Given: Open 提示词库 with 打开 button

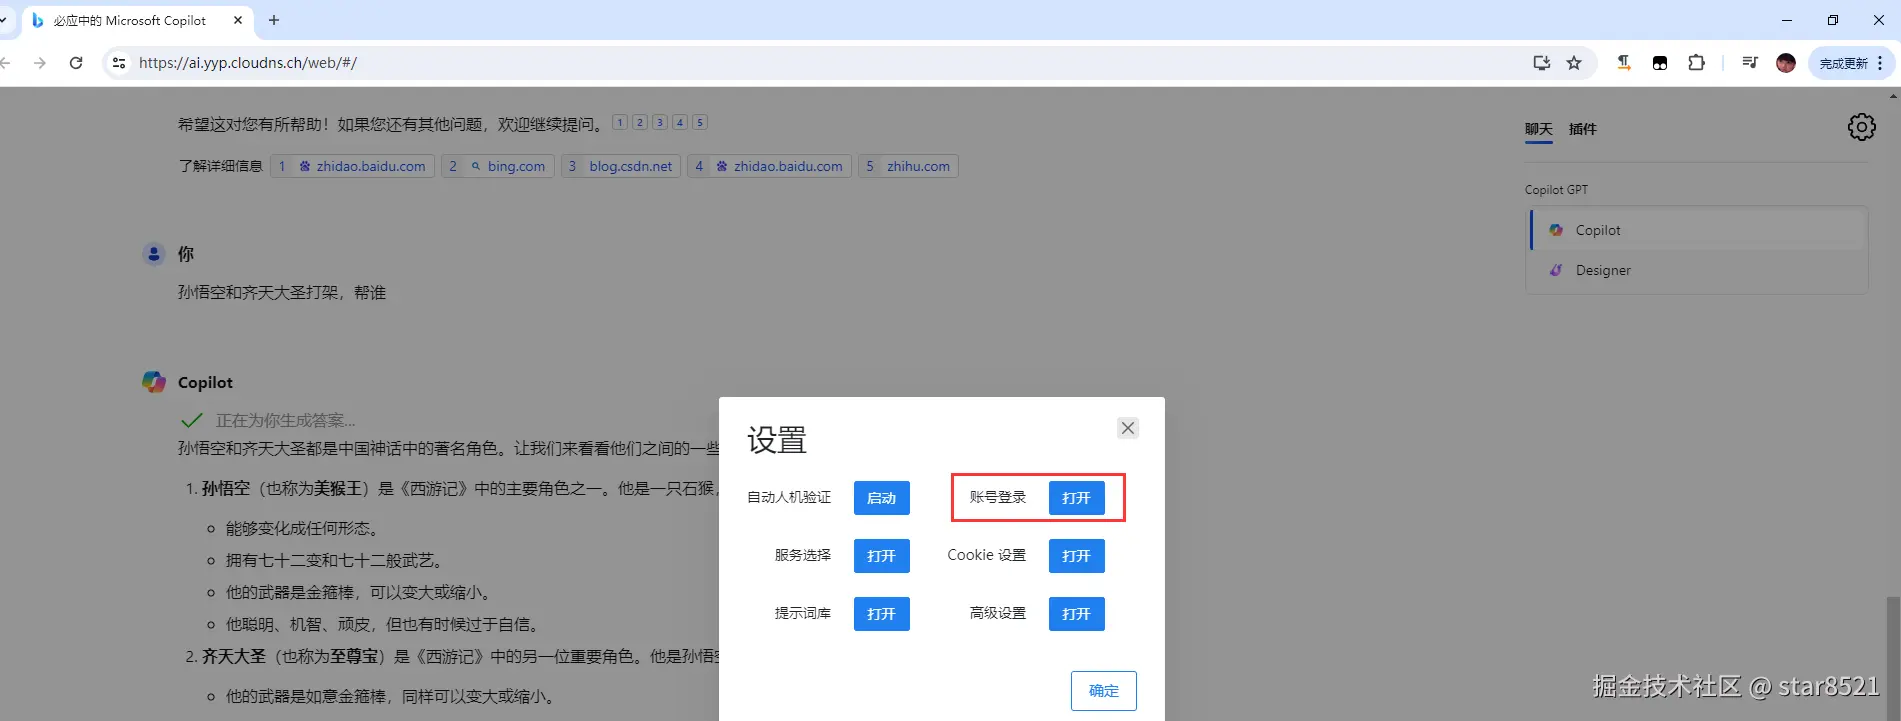Looking at the screenshot, I should 881,614.
